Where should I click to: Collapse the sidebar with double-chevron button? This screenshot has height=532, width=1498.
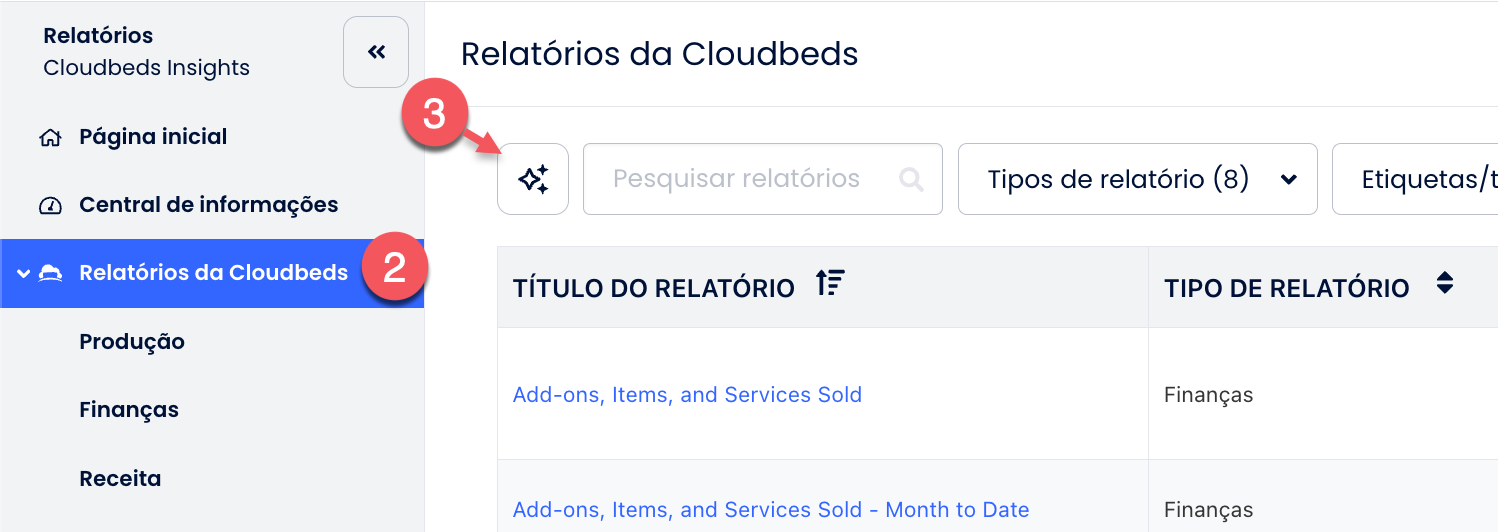pyautogui.click(x=376, y=52)
